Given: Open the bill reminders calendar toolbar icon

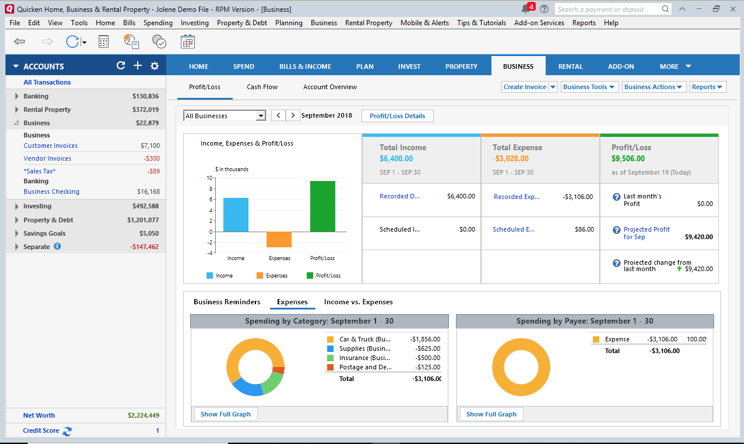Looking at the screenshot, I should pyautogui.click(x=187, y=42).
